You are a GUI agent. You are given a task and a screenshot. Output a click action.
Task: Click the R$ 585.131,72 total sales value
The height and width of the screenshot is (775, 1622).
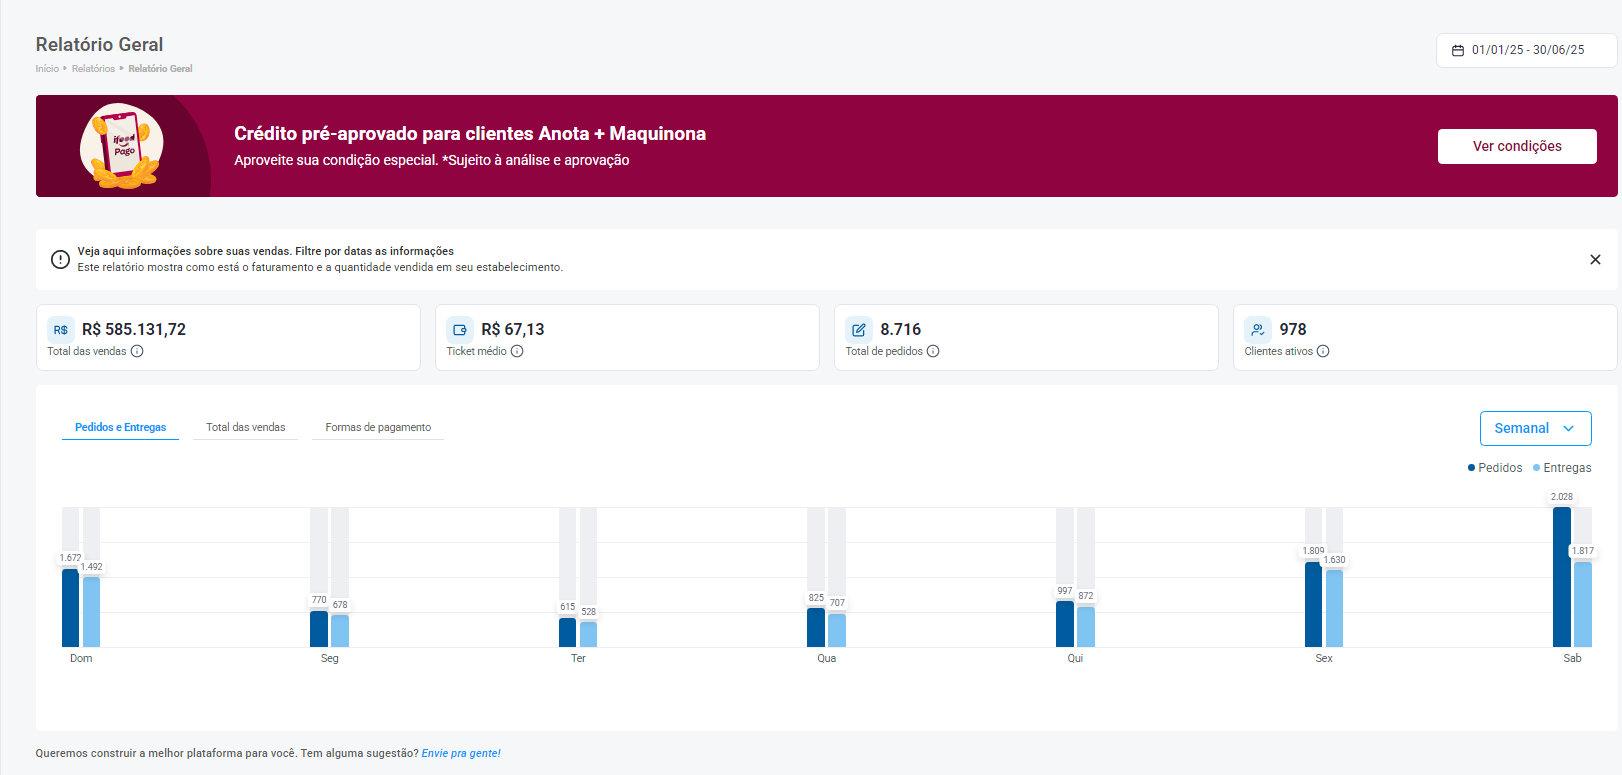[x=134, y=329]
